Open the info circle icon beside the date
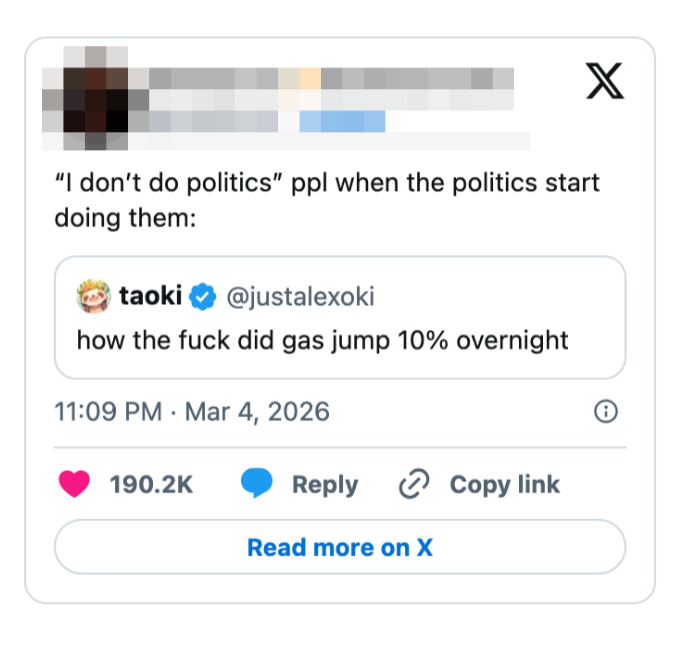Image resolution: width=686 pixels, height=656 pixels. pyautogui.click(x=605, y=411)
